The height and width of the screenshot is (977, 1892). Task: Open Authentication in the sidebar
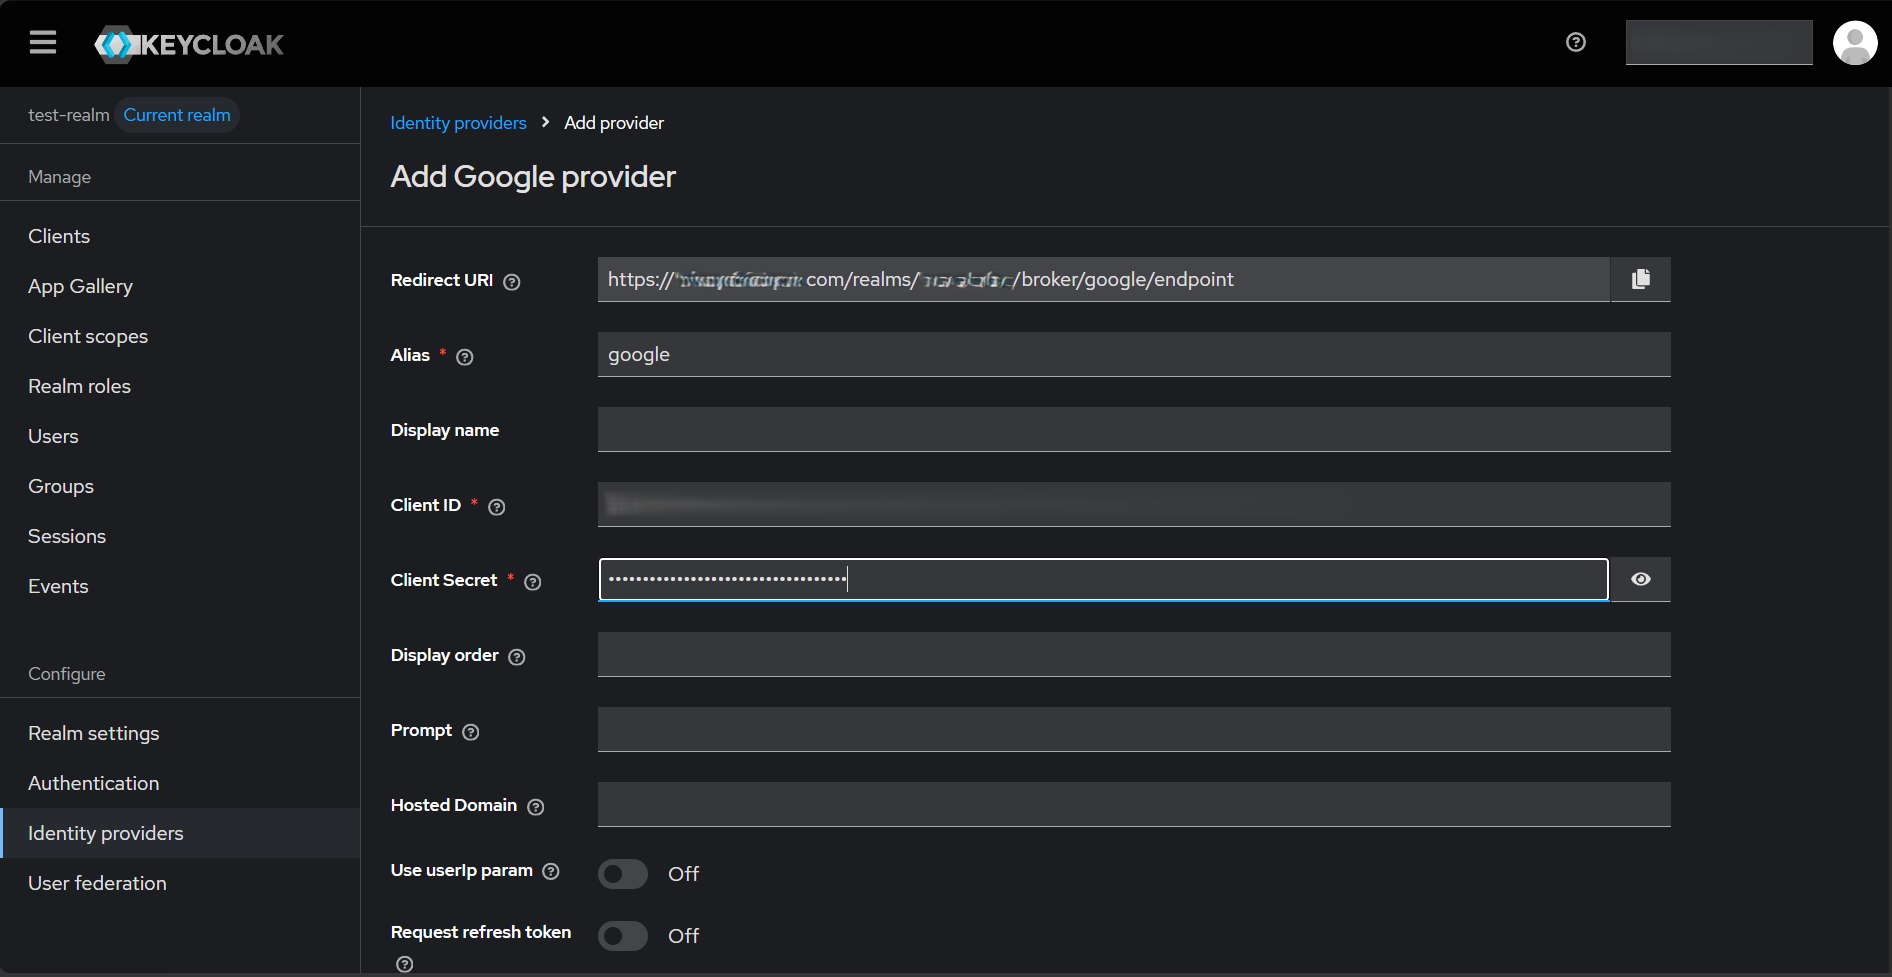(x=180, y=783)
